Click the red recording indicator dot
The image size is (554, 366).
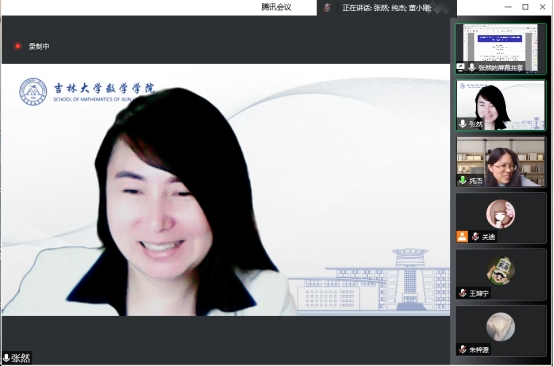[x=18, y=46]
